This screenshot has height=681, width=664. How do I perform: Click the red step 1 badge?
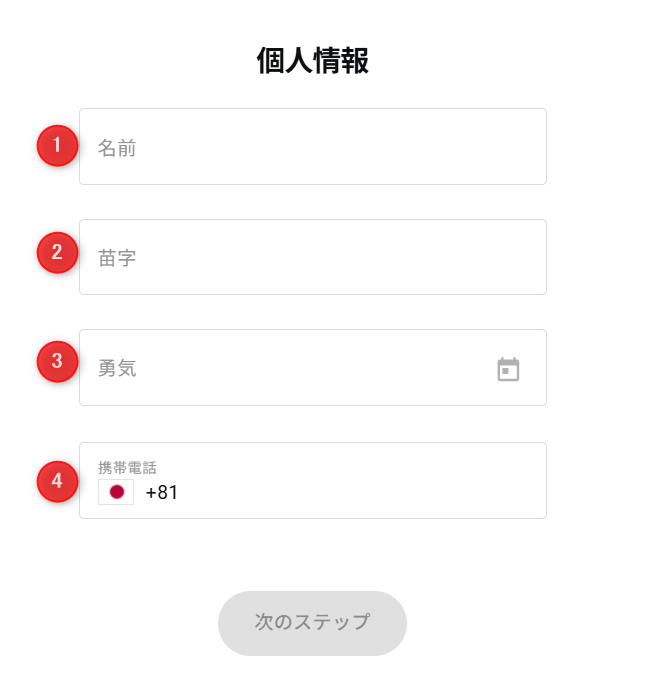pyautogui.click(x=57, y=145)
